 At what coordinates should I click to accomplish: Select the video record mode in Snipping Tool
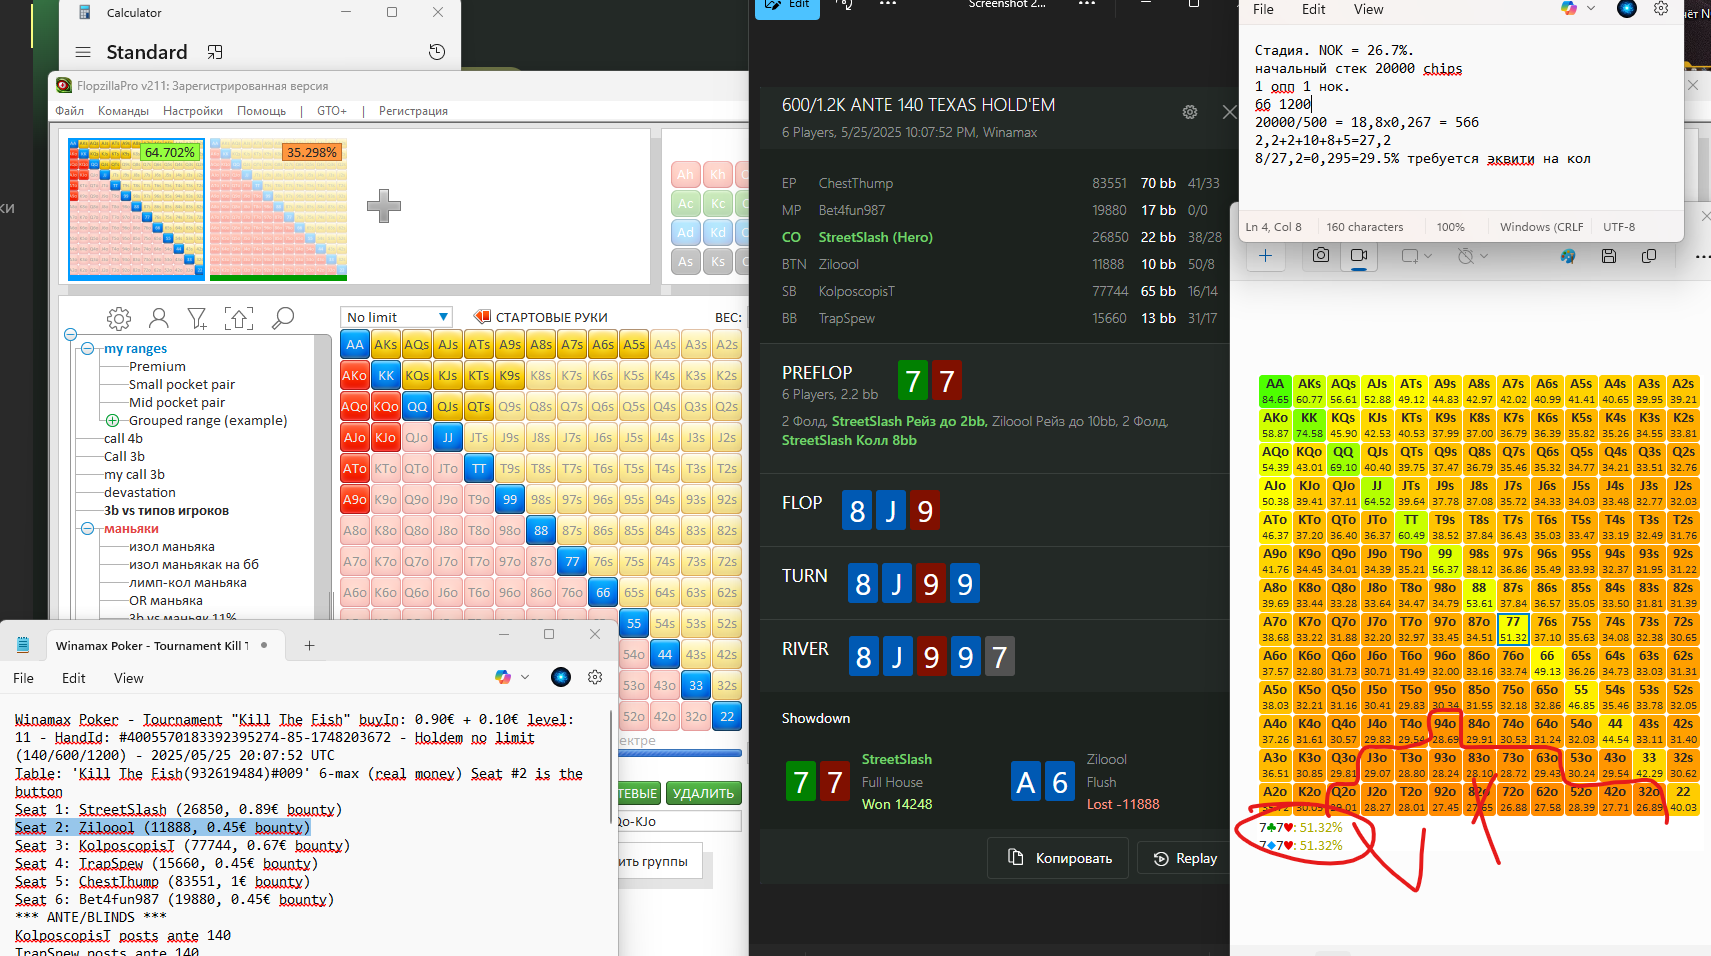[1359, 256]
